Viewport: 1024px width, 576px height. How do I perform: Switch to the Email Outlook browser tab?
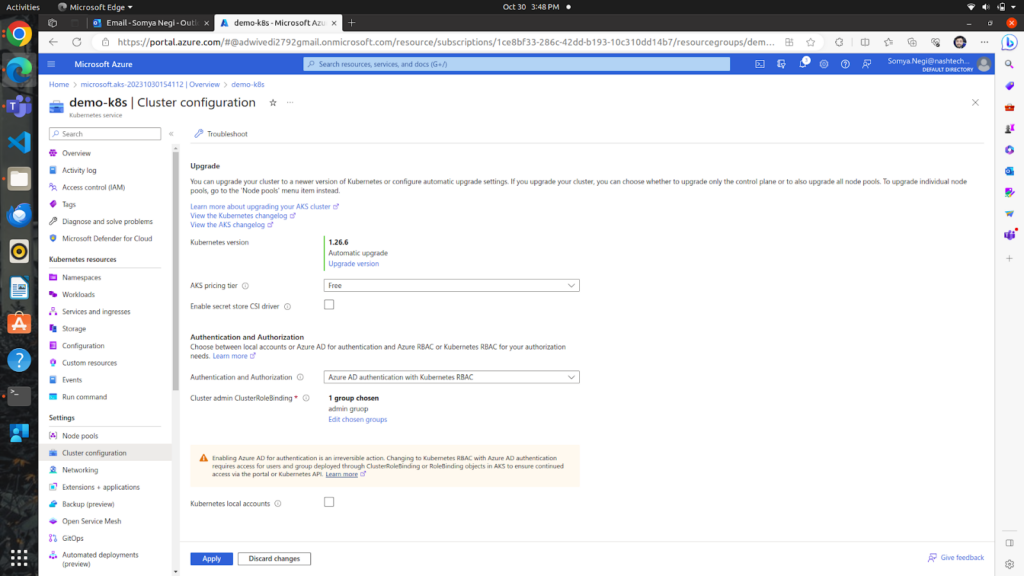[148, 22]
